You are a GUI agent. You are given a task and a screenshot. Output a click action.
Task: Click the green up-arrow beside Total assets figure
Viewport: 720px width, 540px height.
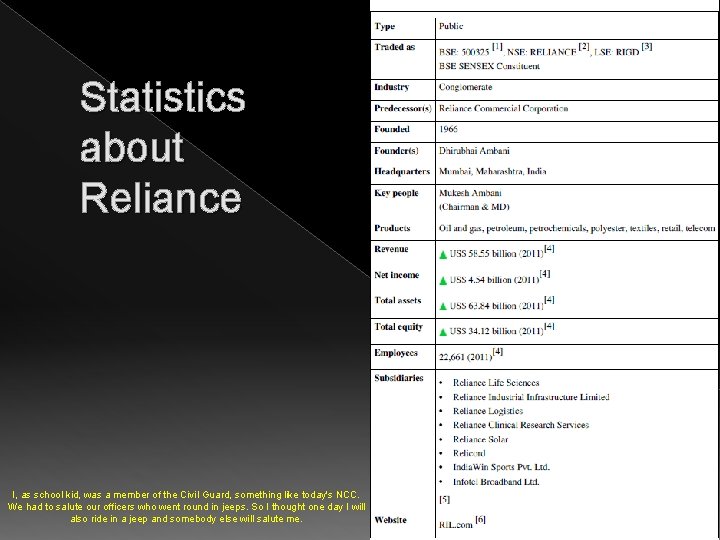click(443, 306)
